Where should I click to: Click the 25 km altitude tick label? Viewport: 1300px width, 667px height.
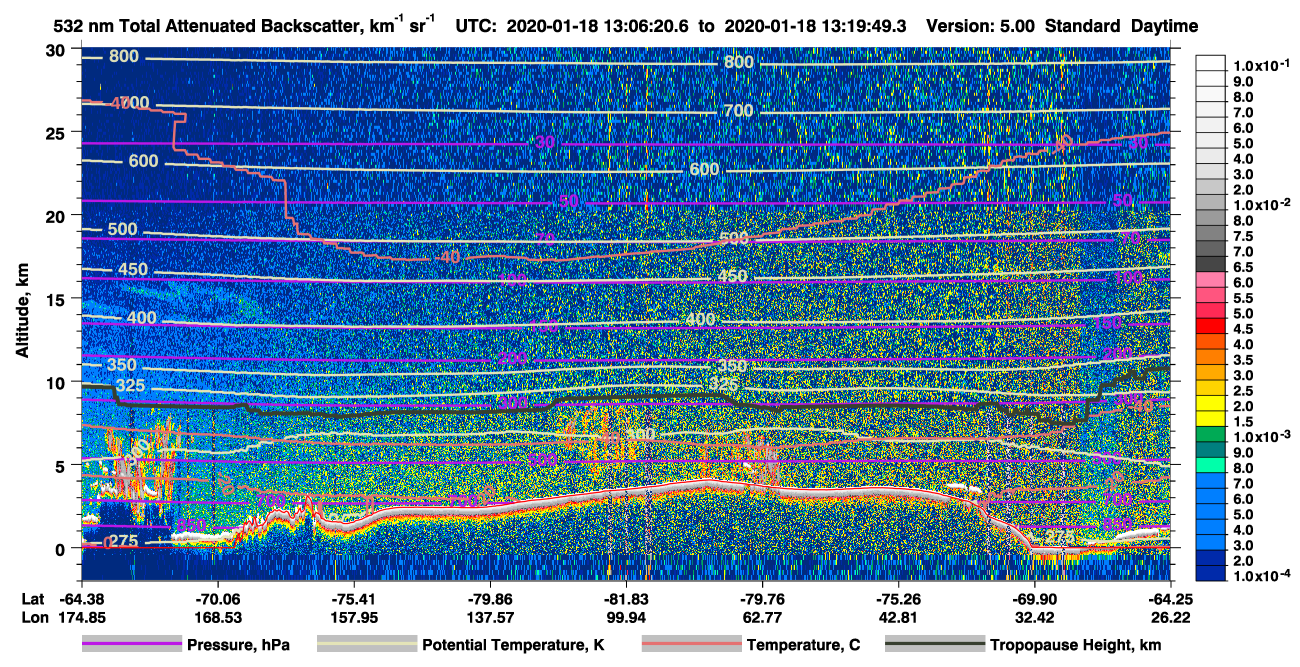tap(57, 132)
